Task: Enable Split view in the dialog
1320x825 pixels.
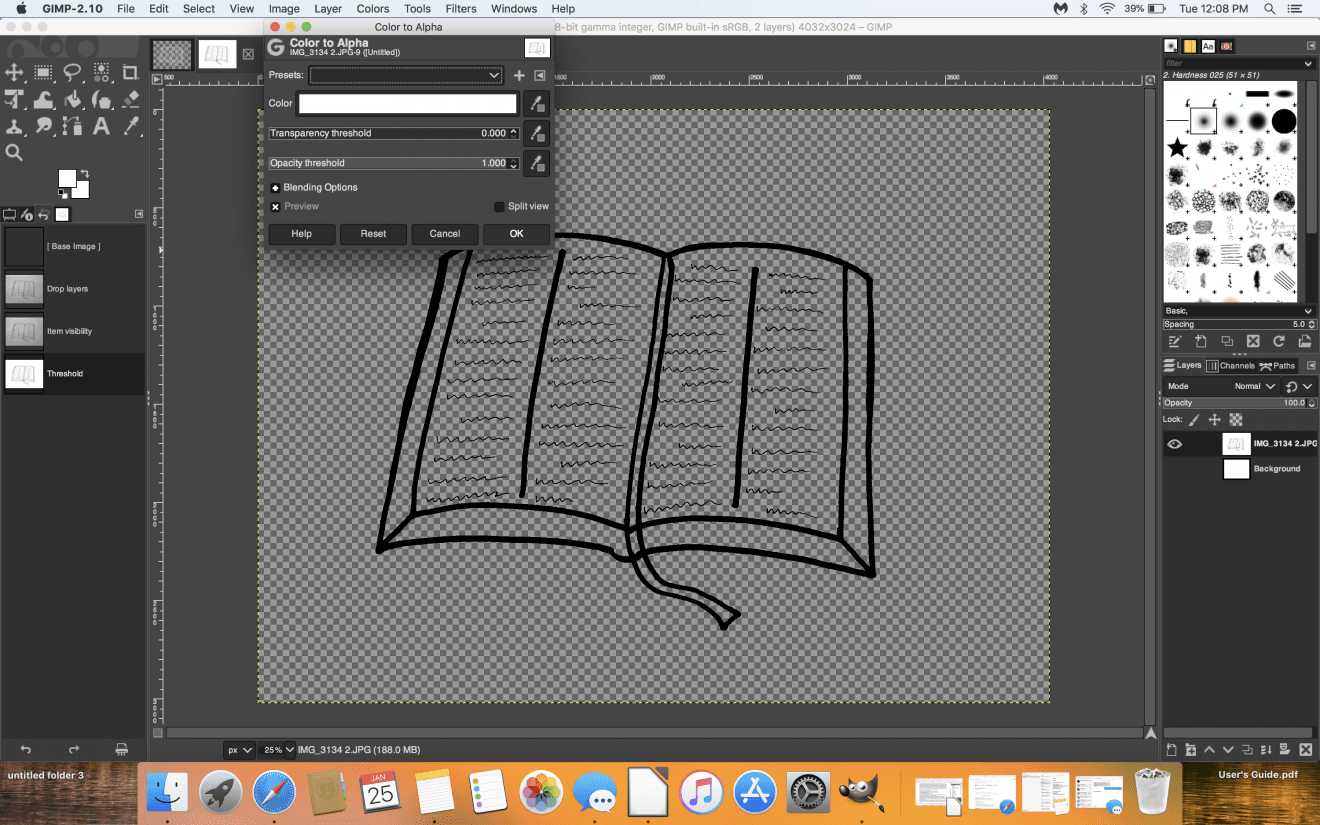Action: point(499,206)
